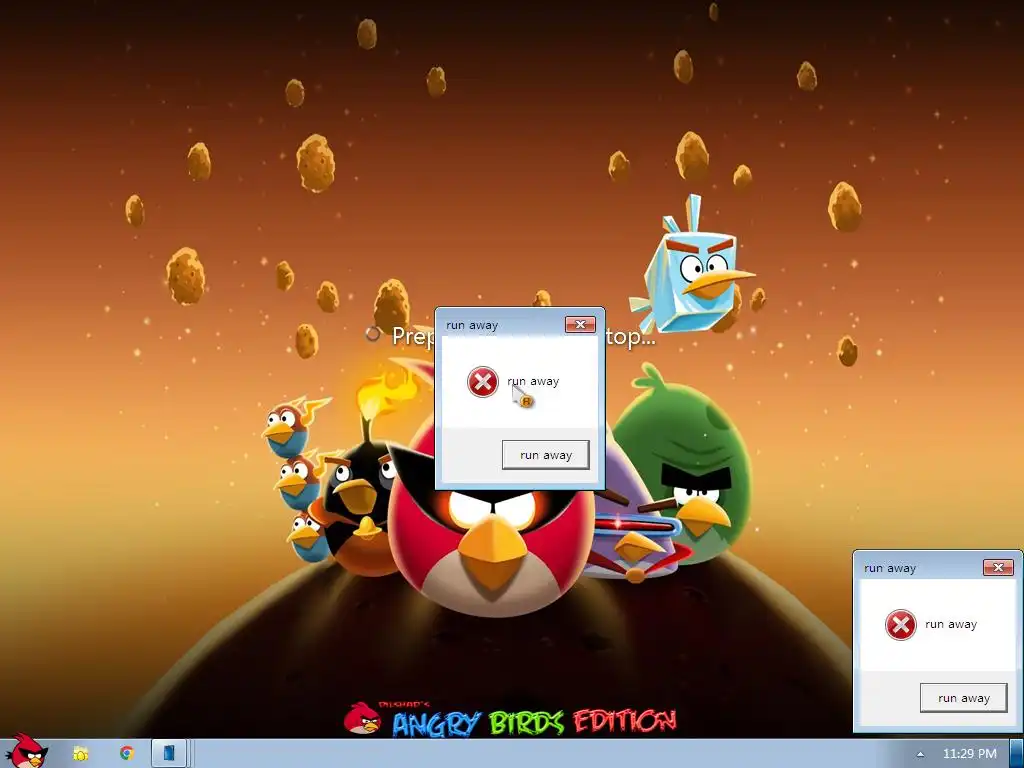
Task: Click the red error icon in bottom-right dialog
Action: click(x=901, y=625)
